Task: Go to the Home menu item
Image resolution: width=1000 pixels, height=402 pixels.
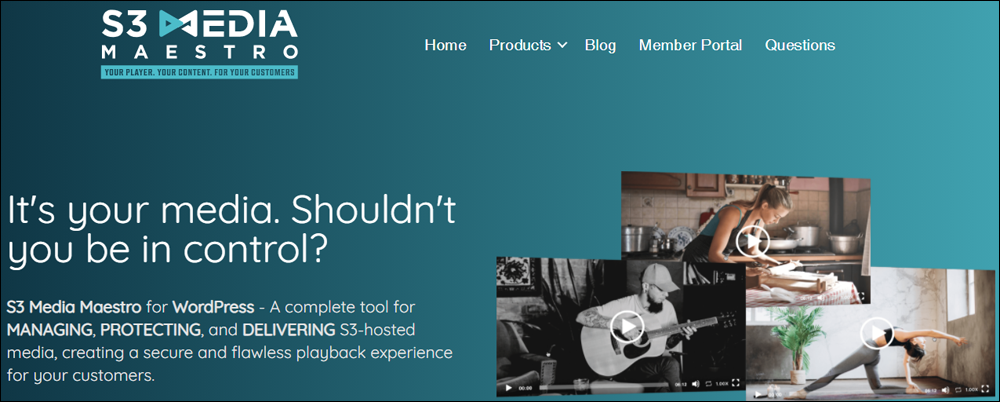Action: click(445, 45)
